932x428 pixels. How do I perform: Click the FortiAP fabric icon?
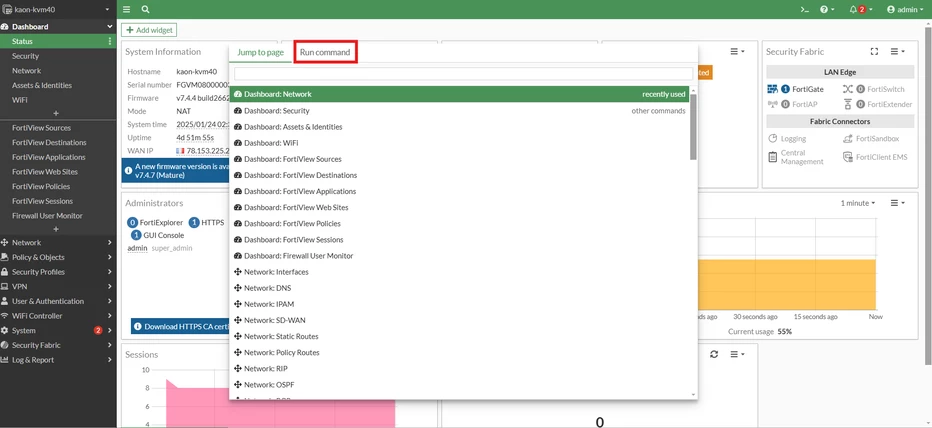[772, 104]
